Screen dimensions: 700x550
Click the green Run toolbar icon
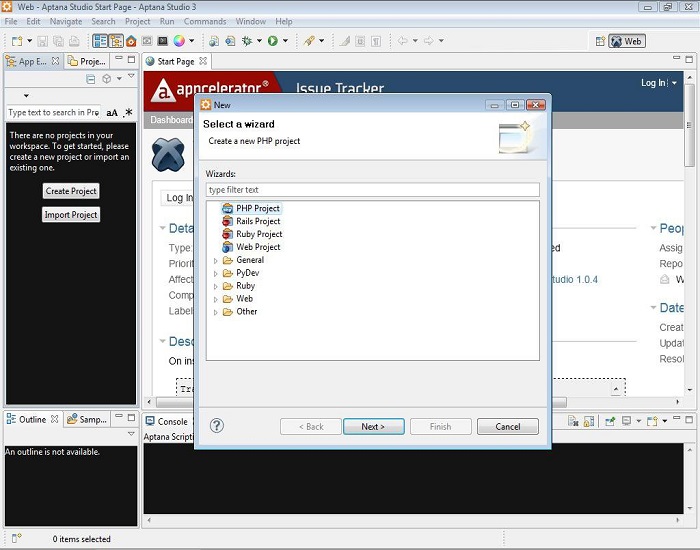point(272,41)
